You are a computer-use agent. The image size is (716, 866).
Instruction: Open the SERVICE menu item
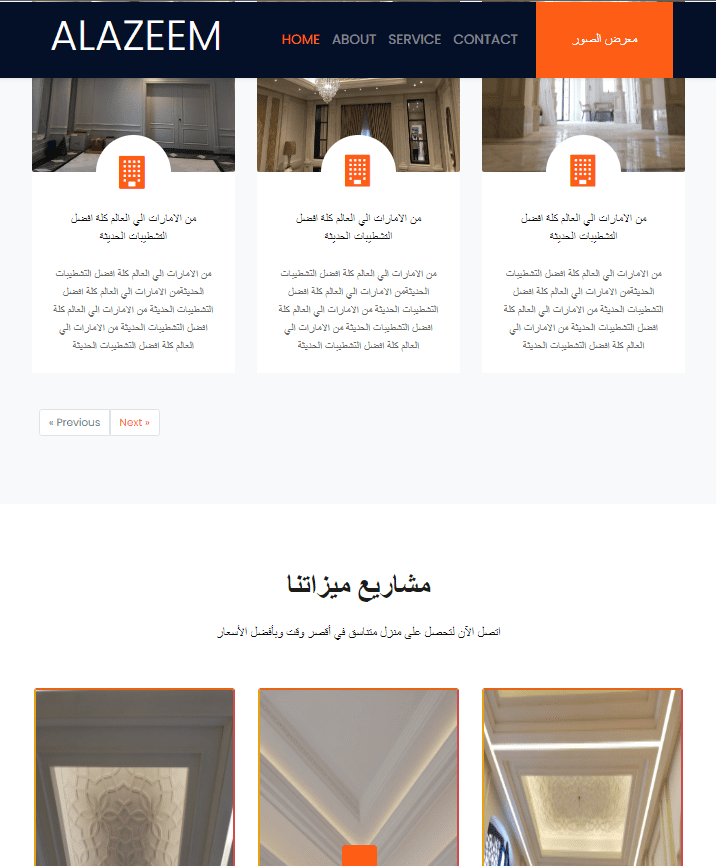pos(414,40)
